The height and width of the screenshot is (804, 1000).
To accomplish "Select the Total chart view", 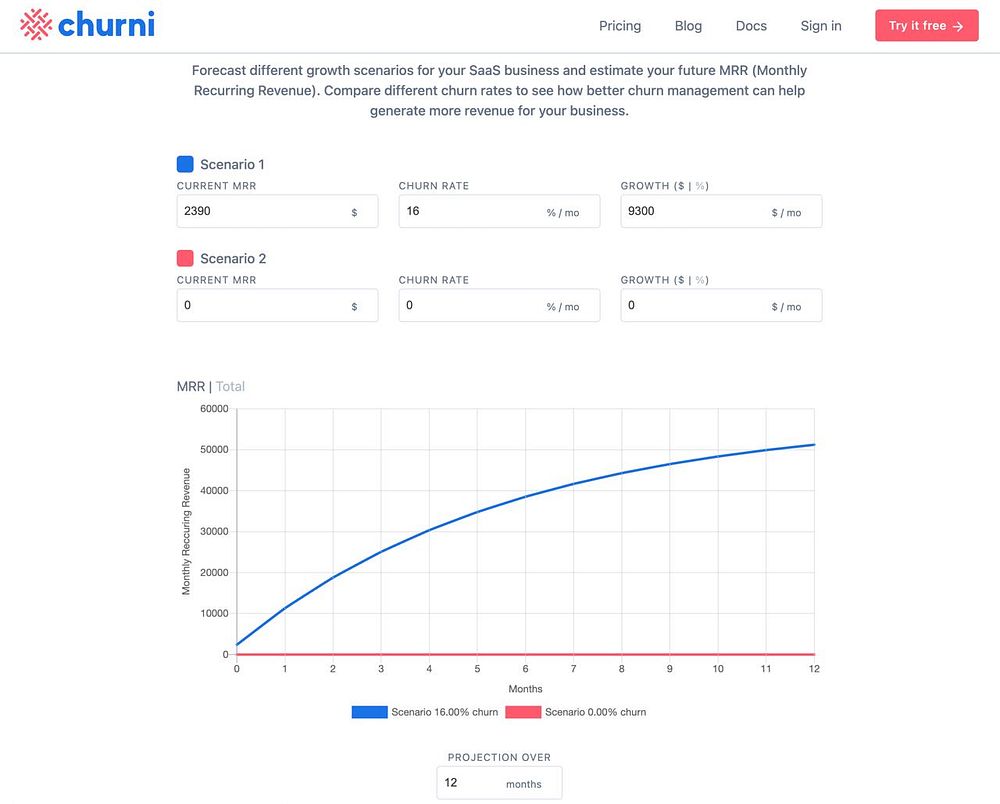I will point(230,386).
